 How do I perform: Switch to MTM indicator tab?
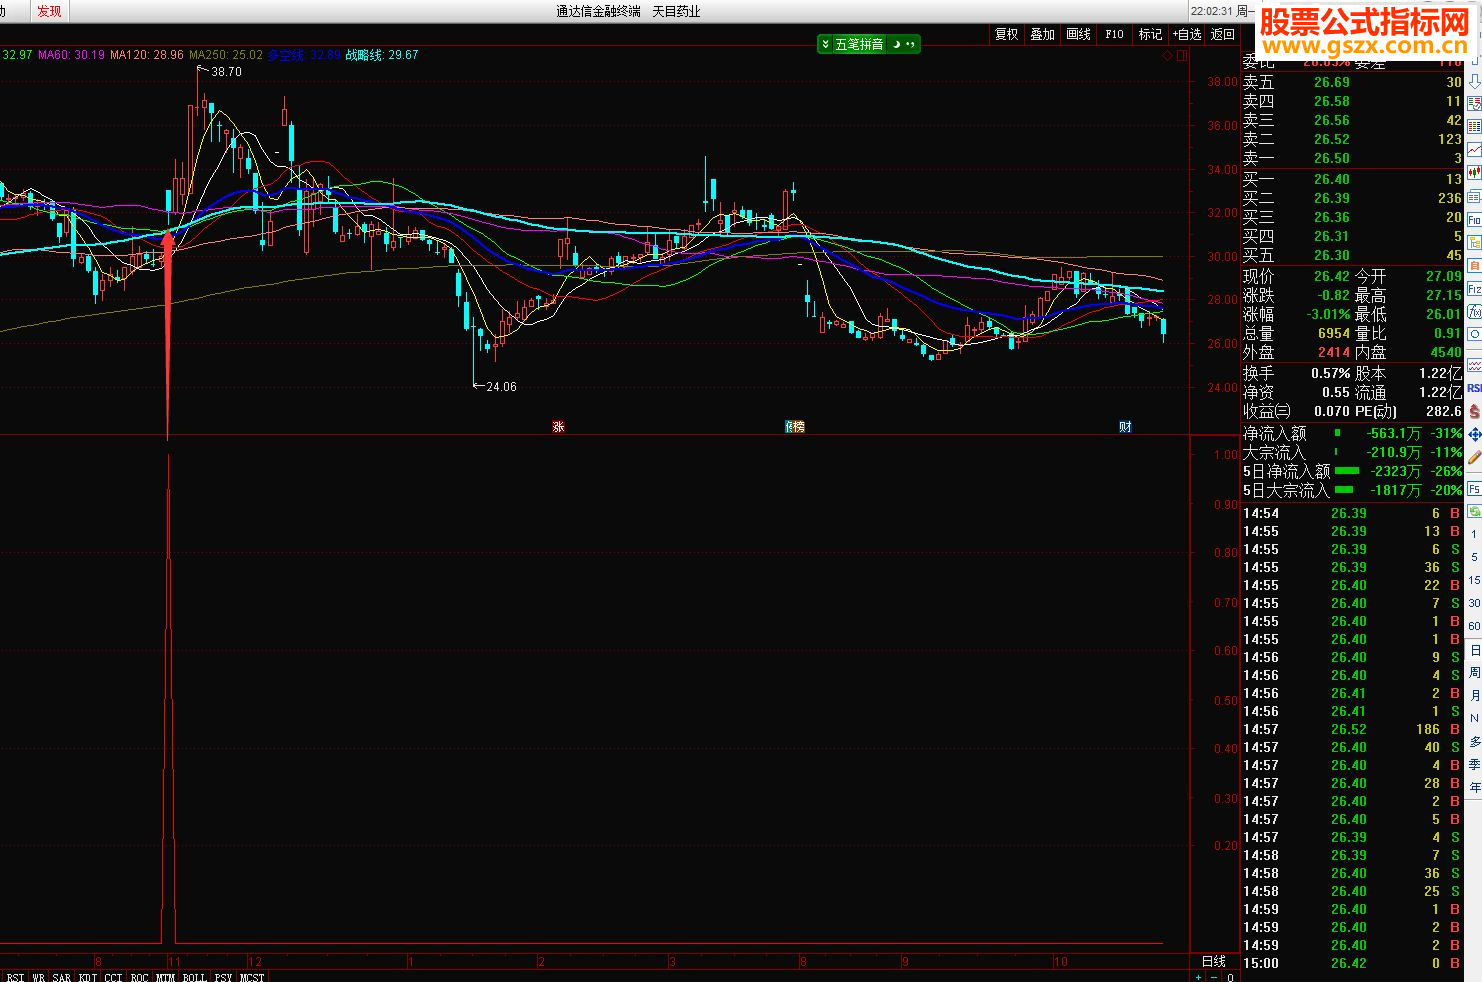[x=165, y=977]
